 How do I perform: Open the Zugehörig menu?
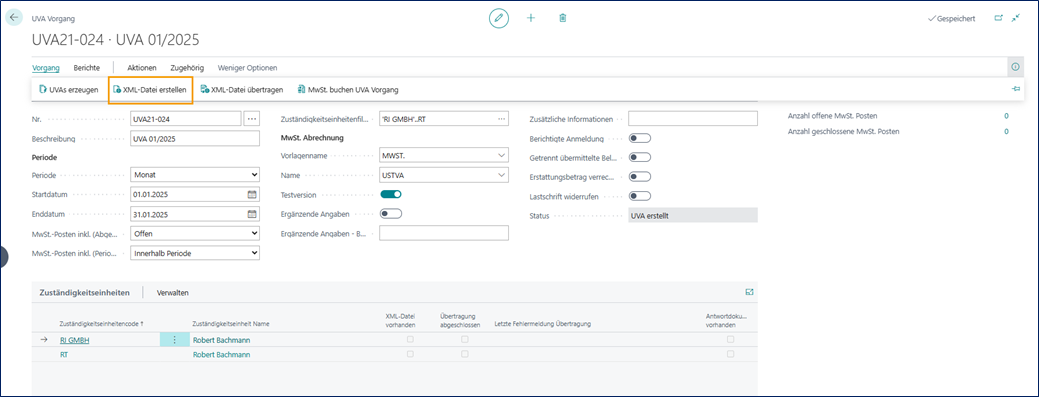[187, 68]
